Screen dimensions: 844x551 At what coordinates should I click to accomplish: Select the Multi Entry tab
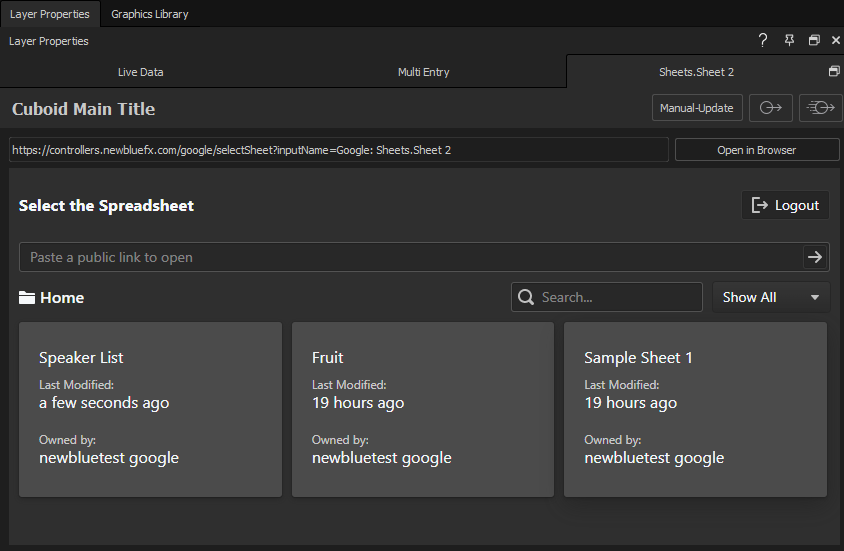tap(423, 72)
